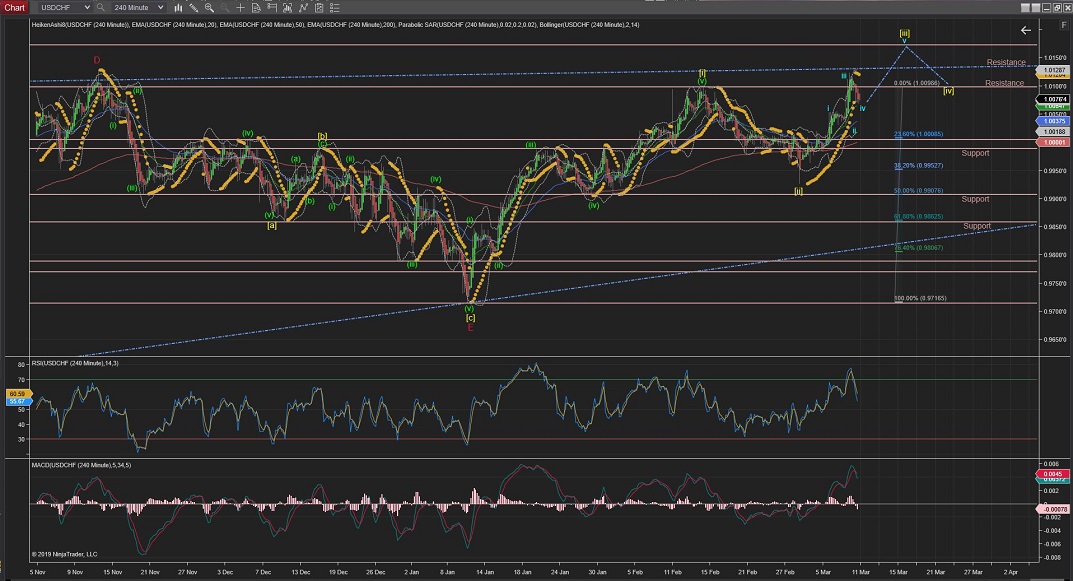
Task: Click the RSI(USDCHF 240 Minute) panel label
Action: (x=75, y=363)
